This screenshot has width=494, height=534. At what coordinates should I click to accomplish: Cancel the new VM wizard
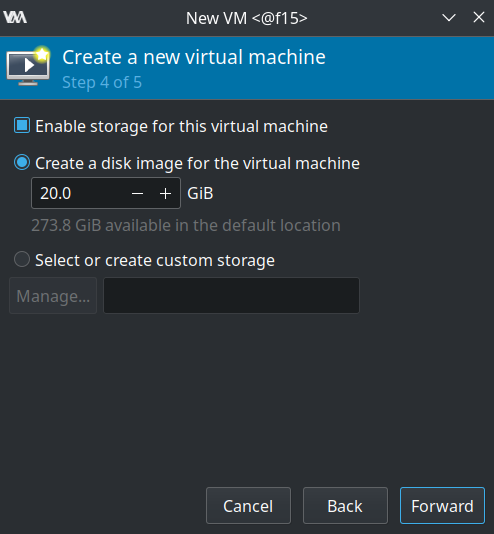248,506
